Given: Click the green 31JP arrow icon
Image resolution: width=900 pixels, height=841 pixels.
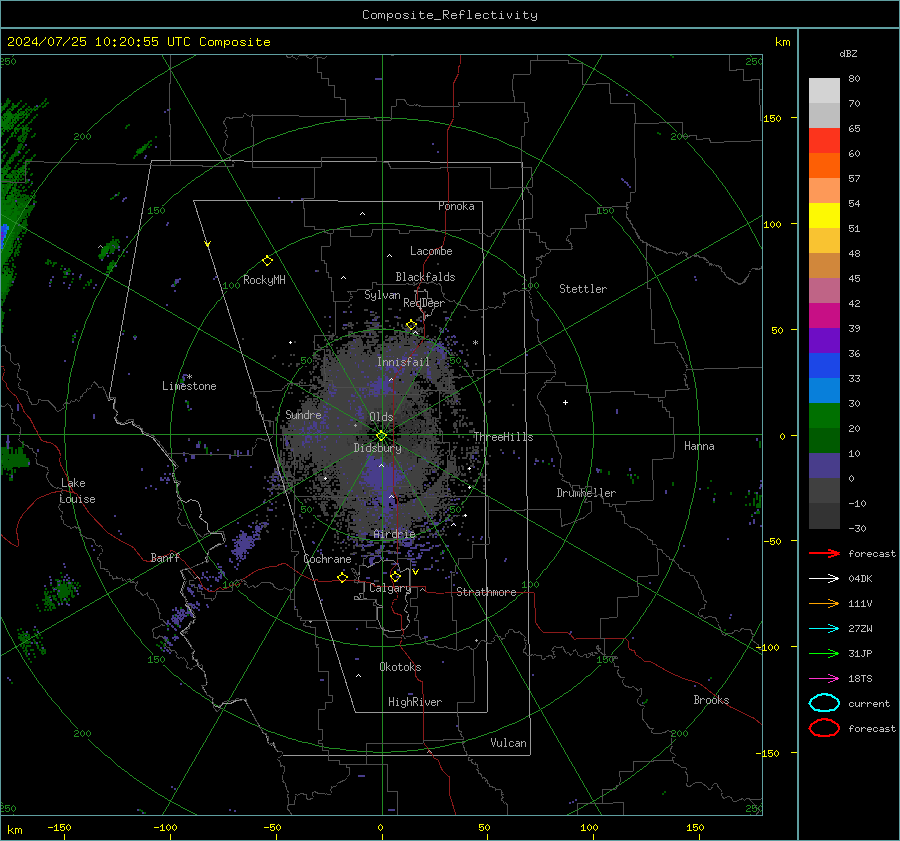Looking at the screenshot, I should [x=824, y=653].
